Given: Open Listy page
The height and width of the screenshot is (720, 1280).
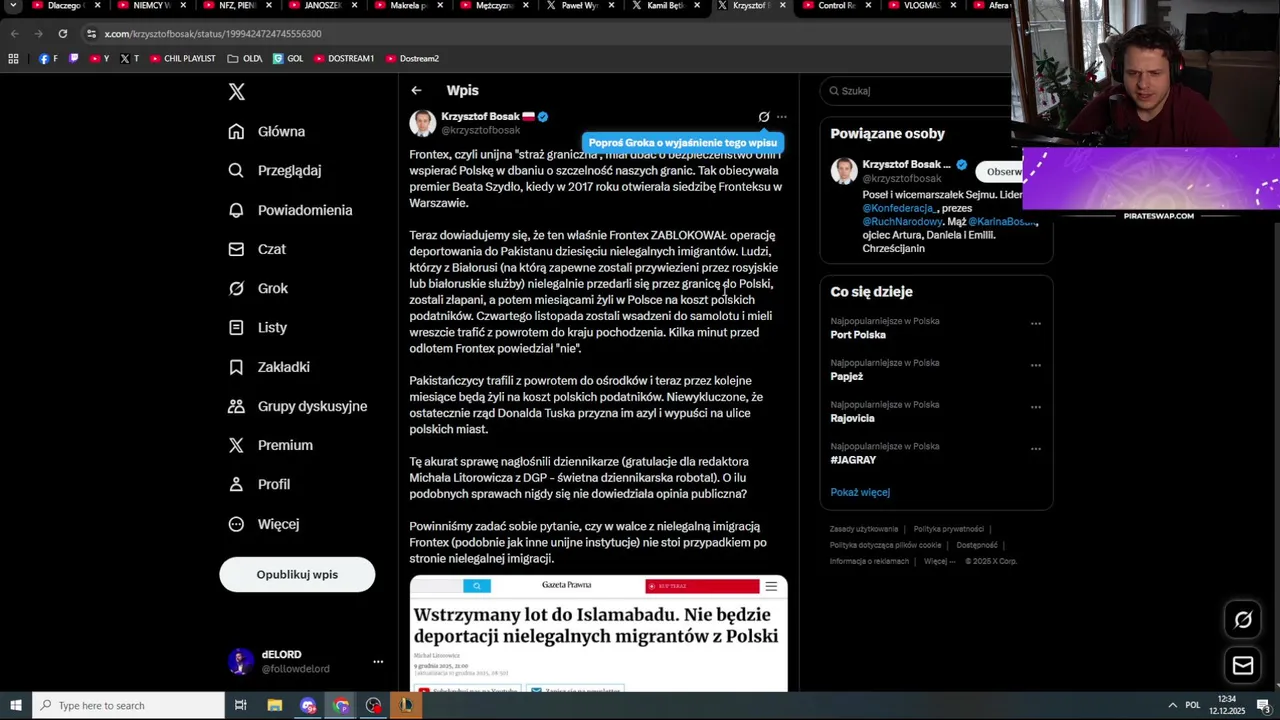Looking at the screenshot, I should pos(257,327).
